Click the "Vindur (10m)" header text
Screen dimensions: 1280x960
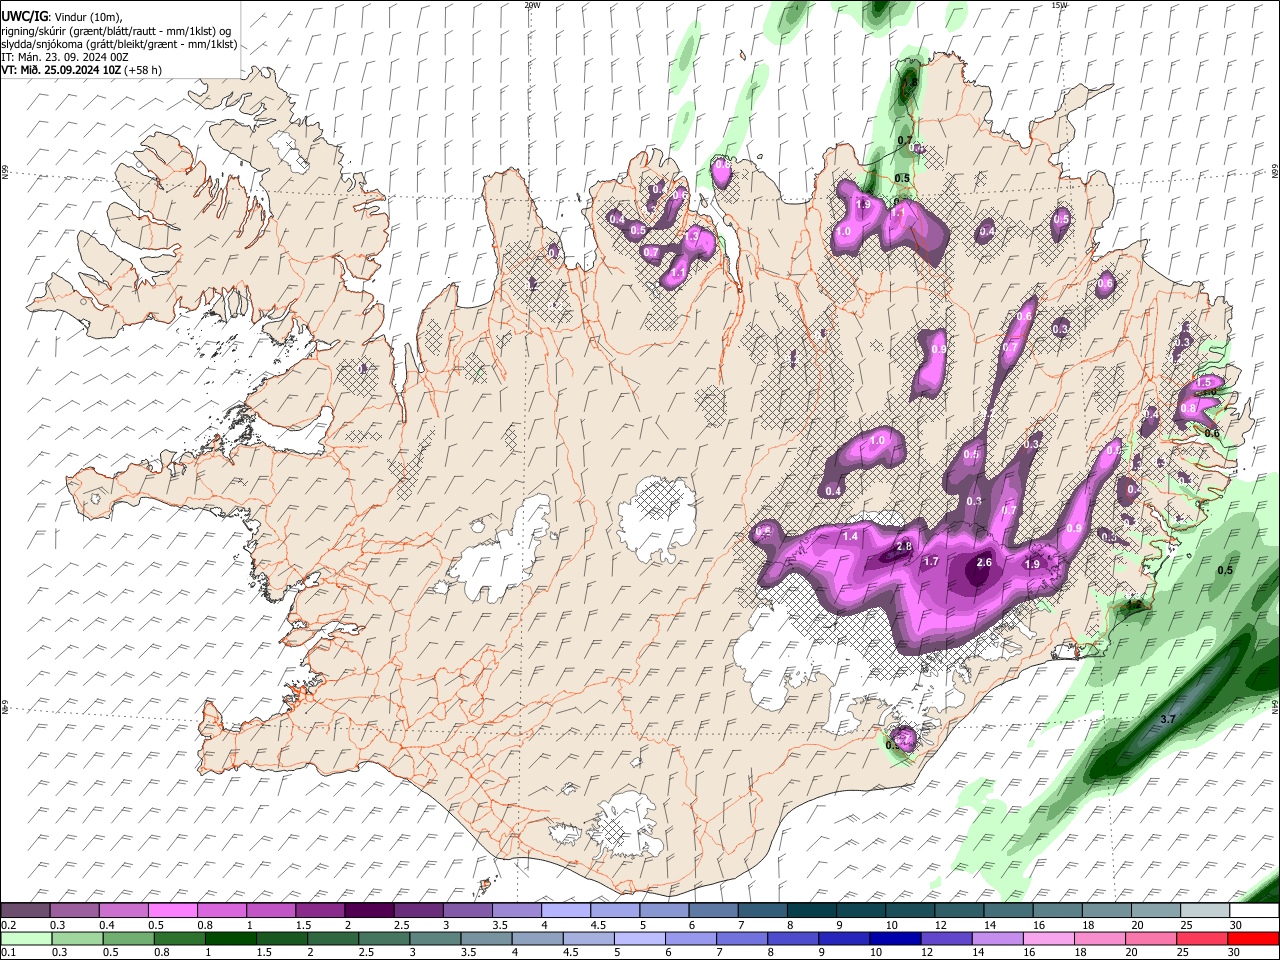tap(88, 17)
